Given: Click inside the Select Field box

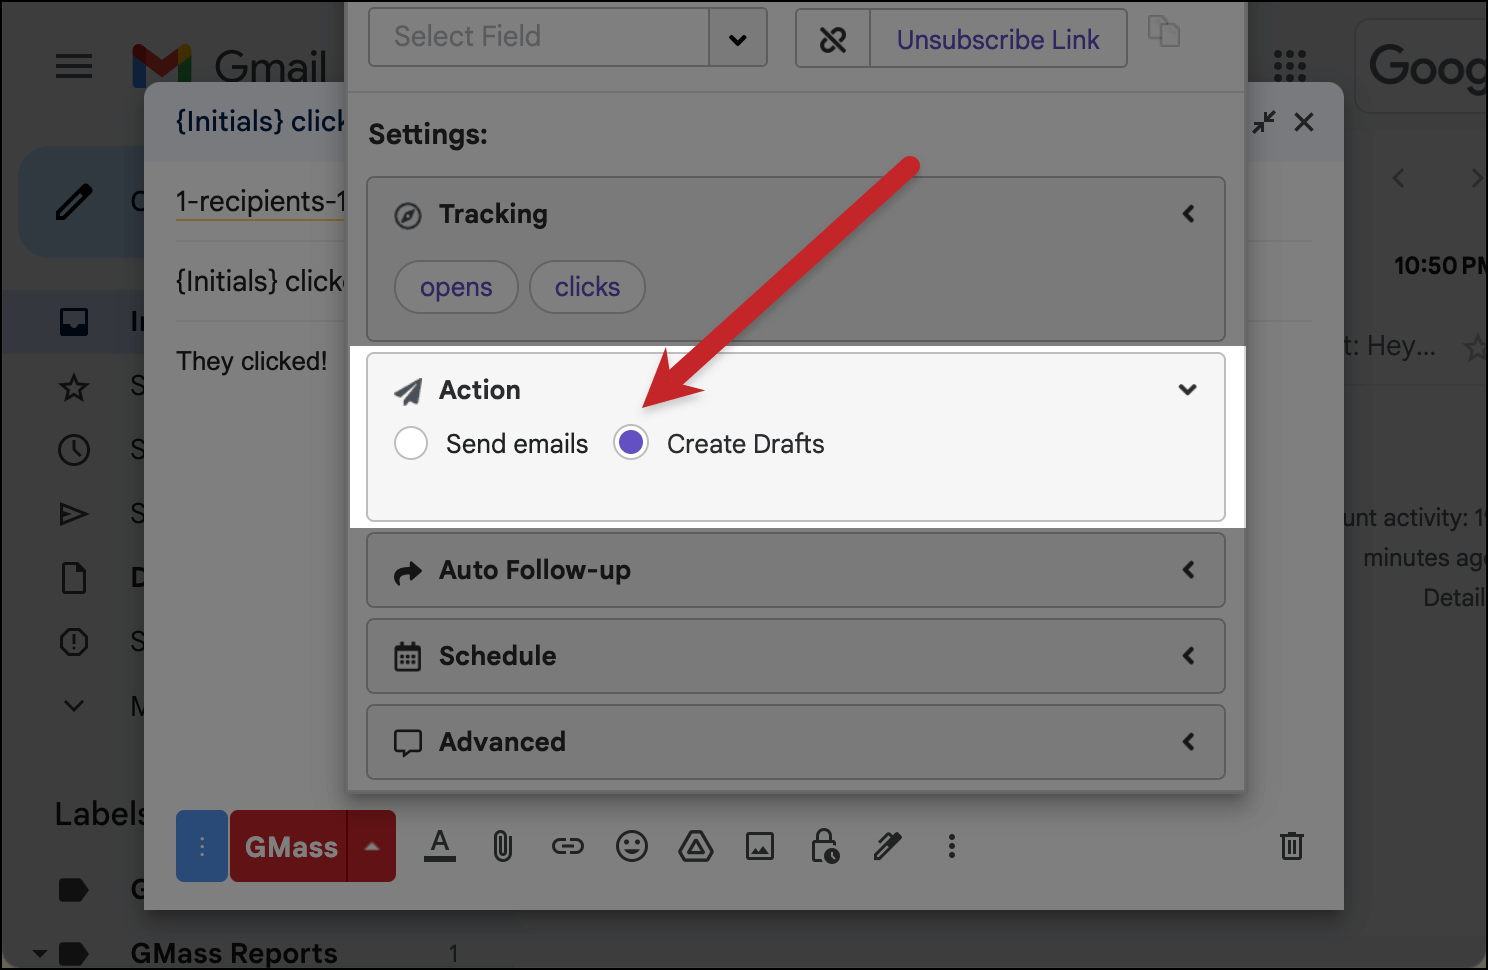Looking at the screenshot, I should tap(539, 37).
